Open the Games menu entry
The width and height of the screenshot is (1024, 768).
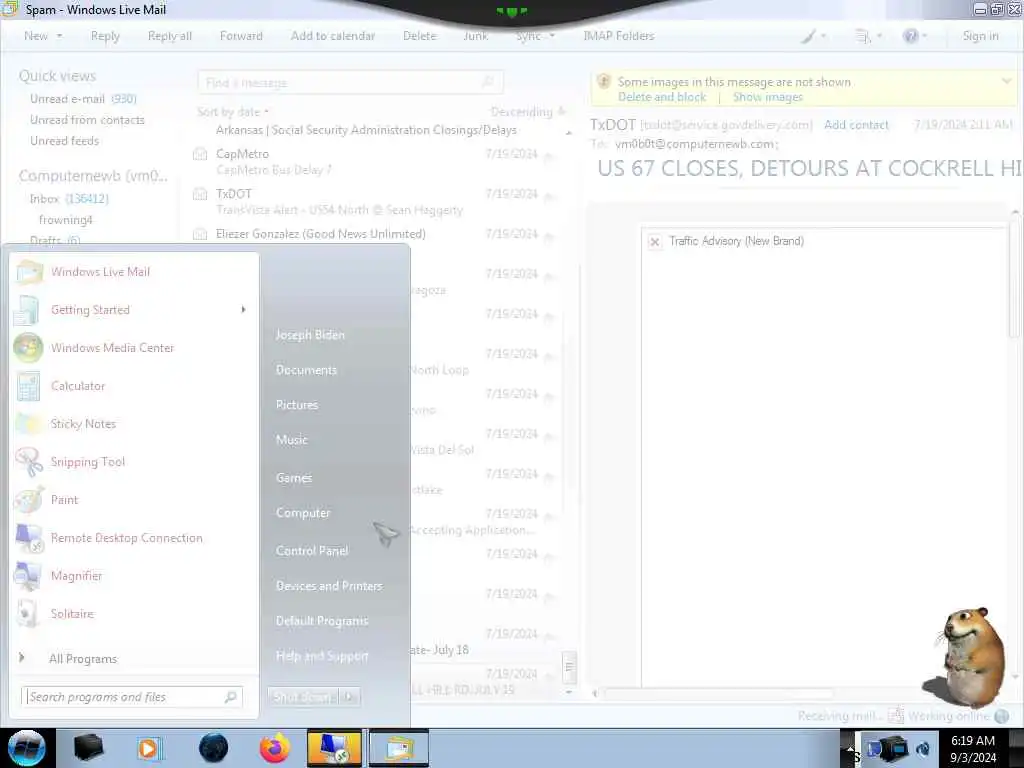(x=294, y=477)
